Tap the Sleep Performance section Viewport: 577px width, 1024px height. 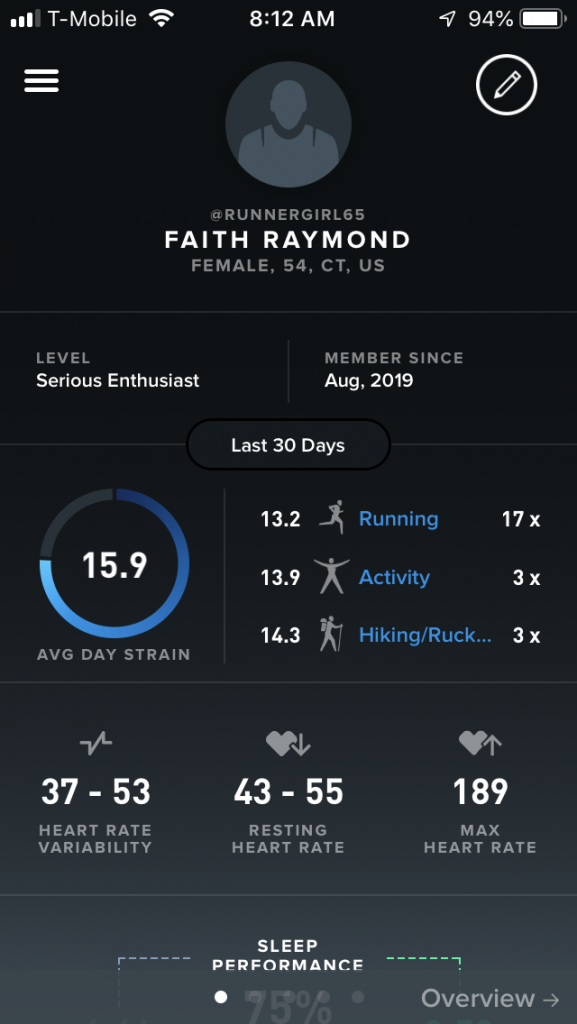(x=288, y=956)
